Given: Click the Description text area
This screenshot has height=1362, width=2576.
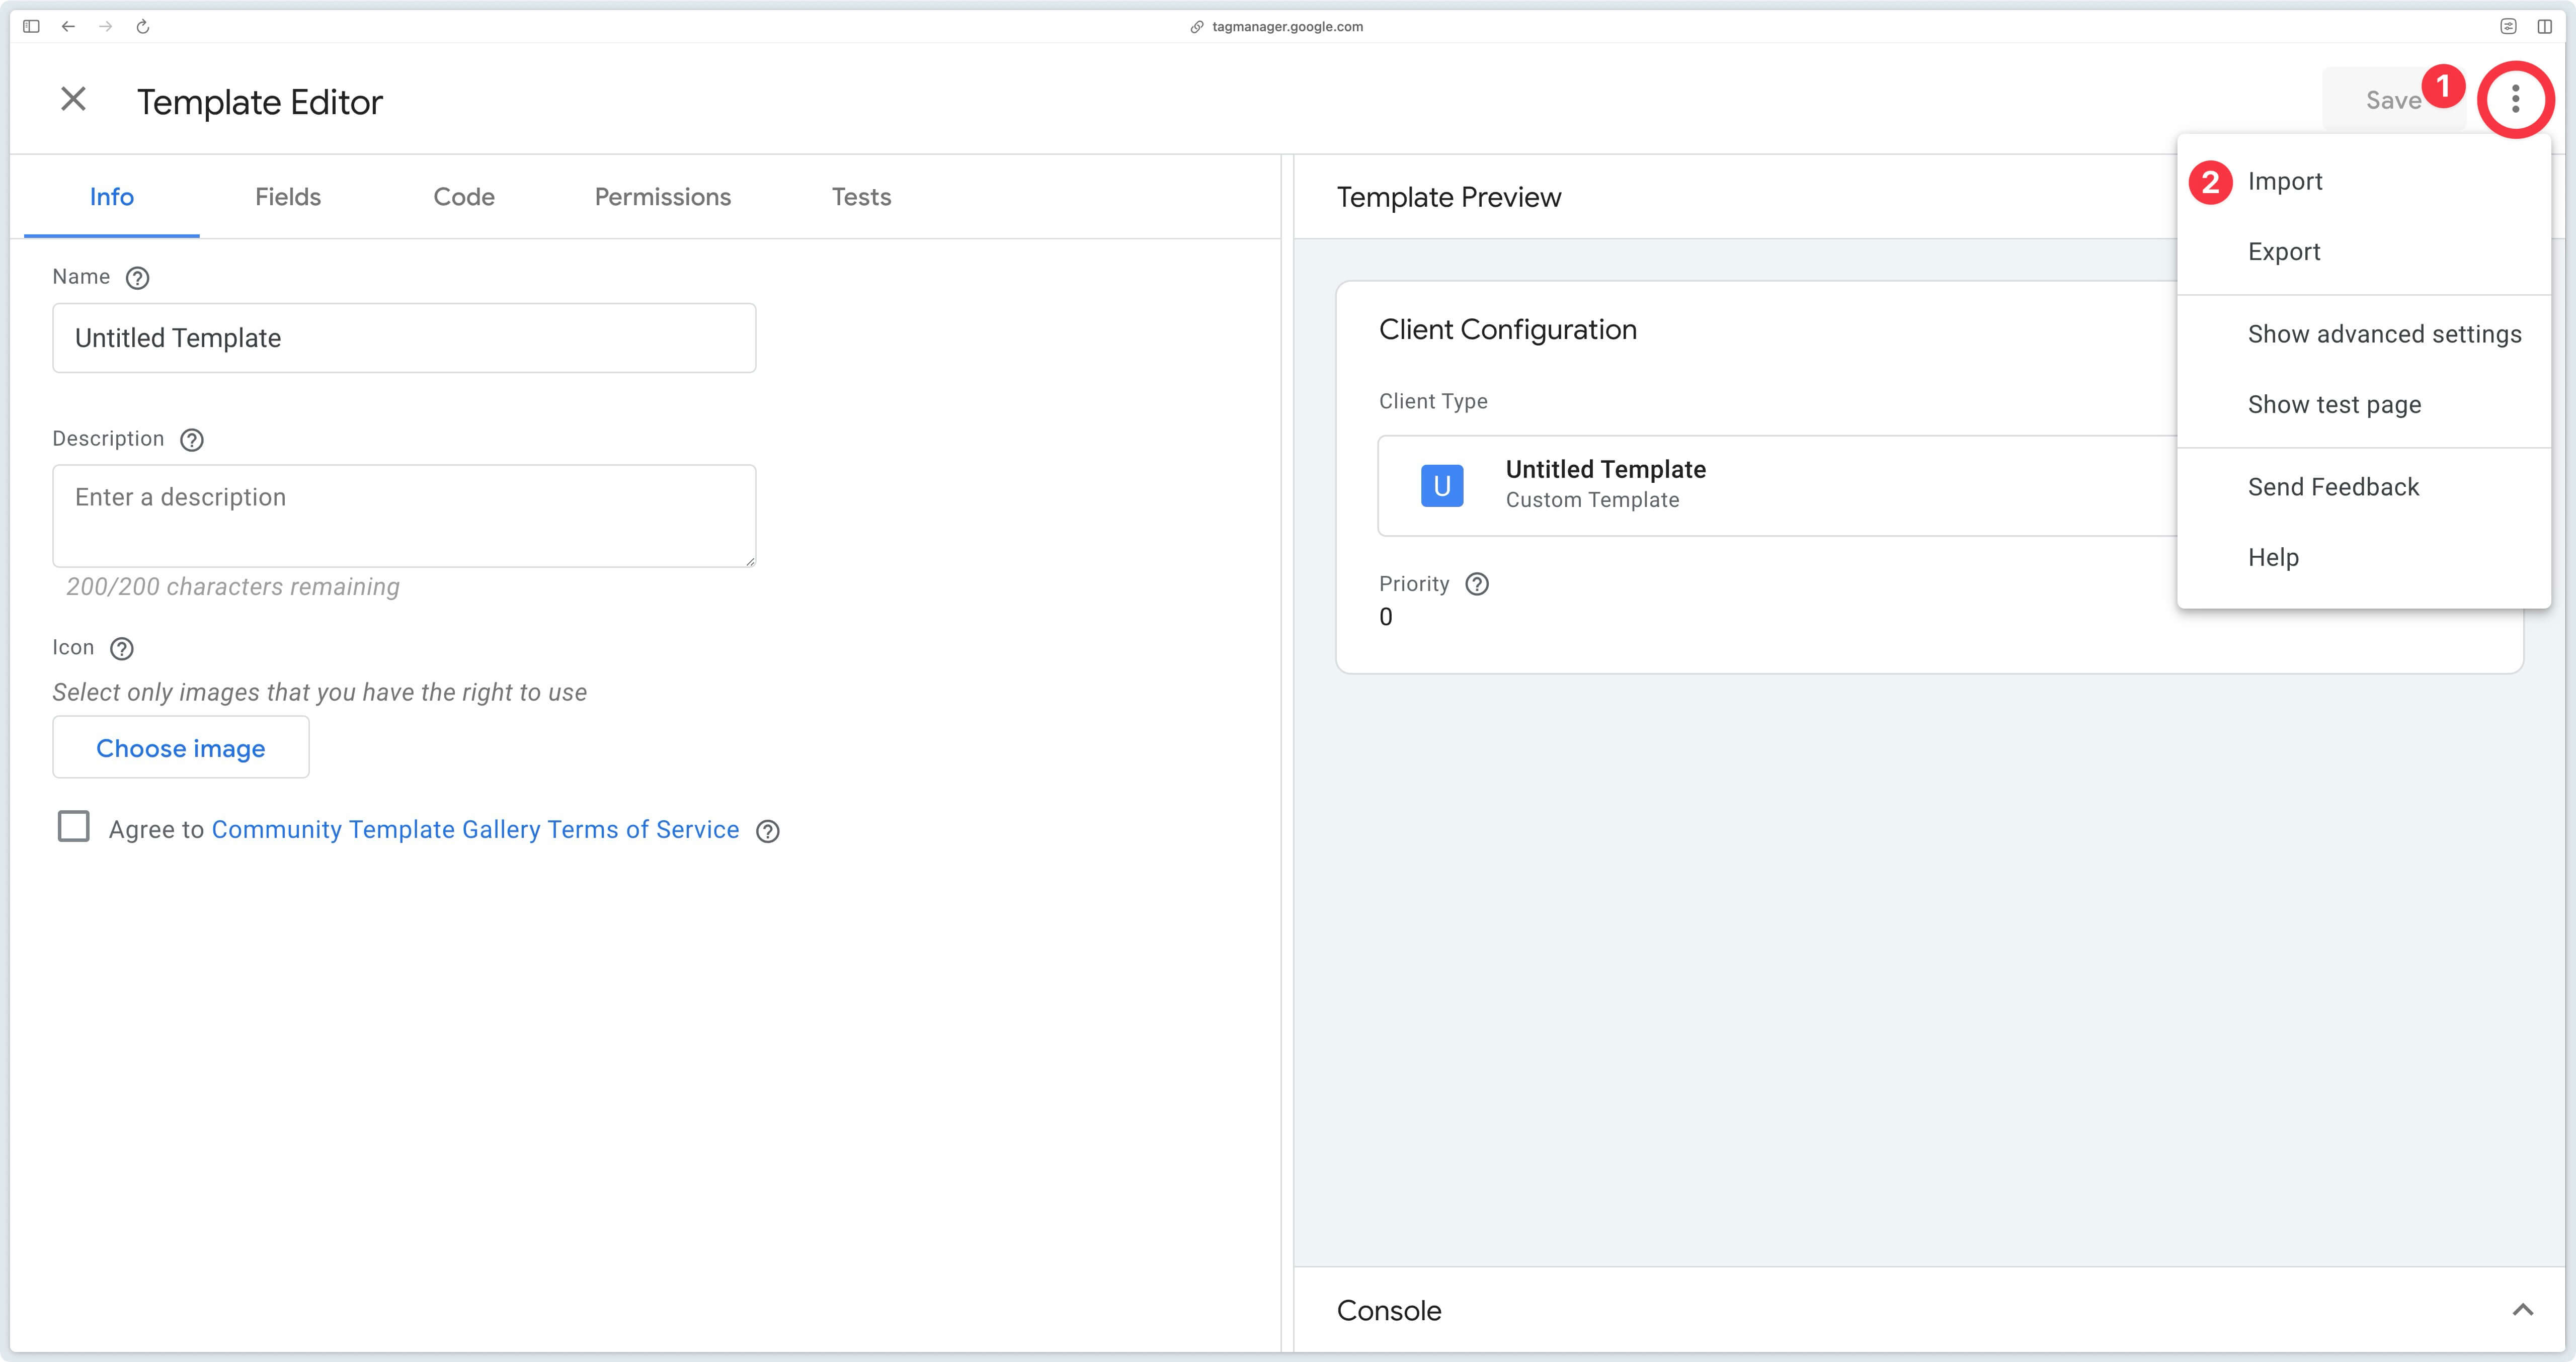Looking at the screenshot, I should pyautogui.click(x=404, y=516).
